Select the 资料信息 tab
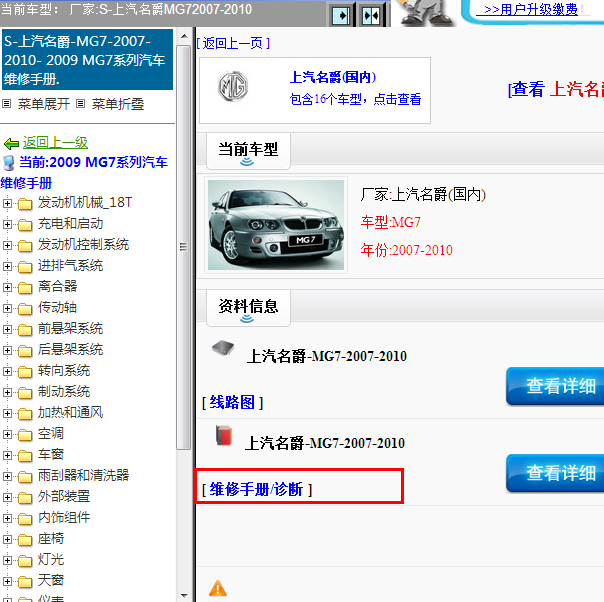 pos(248,308)
